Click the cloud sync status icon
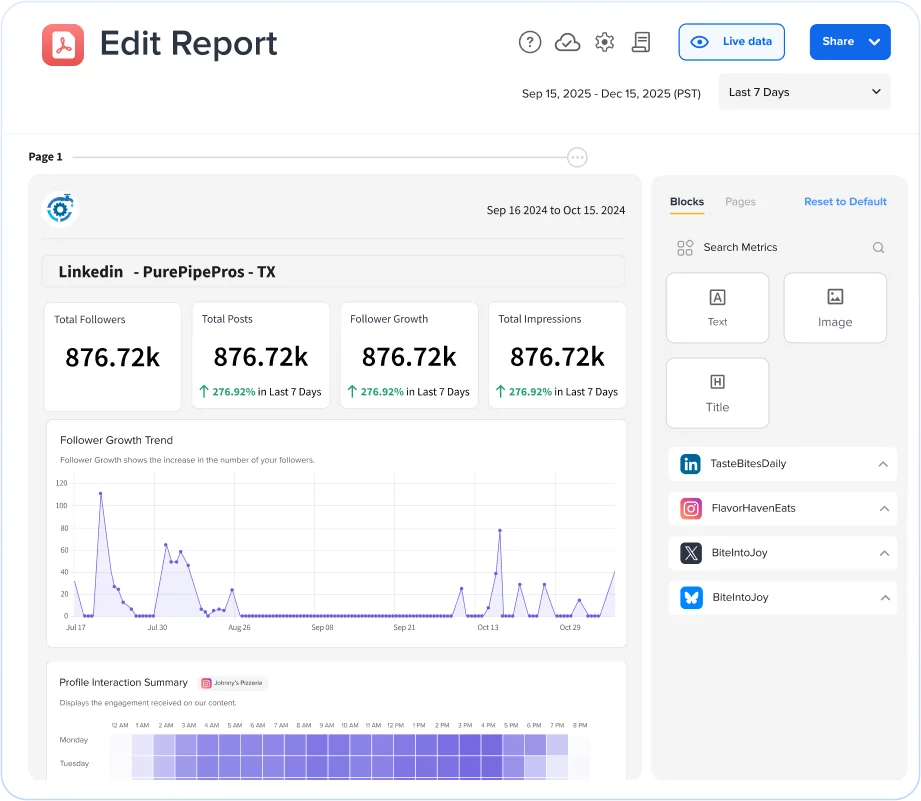Viewport: 921px width, 801px height. click(567, 42)
